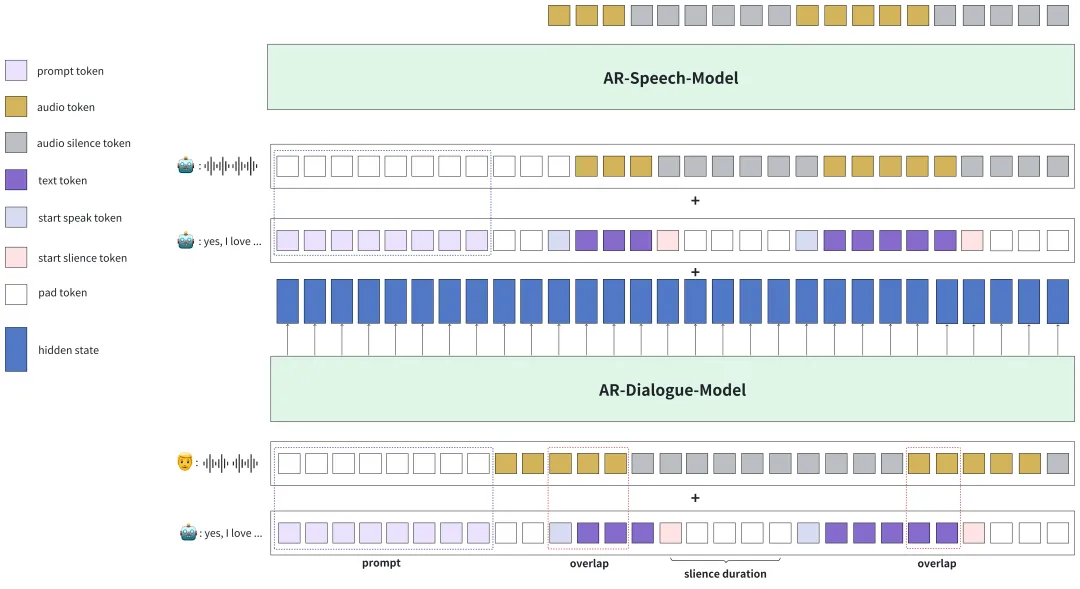Click the AR-Dialogue-Model block
1080x589 pixels.
coord(672,389)
